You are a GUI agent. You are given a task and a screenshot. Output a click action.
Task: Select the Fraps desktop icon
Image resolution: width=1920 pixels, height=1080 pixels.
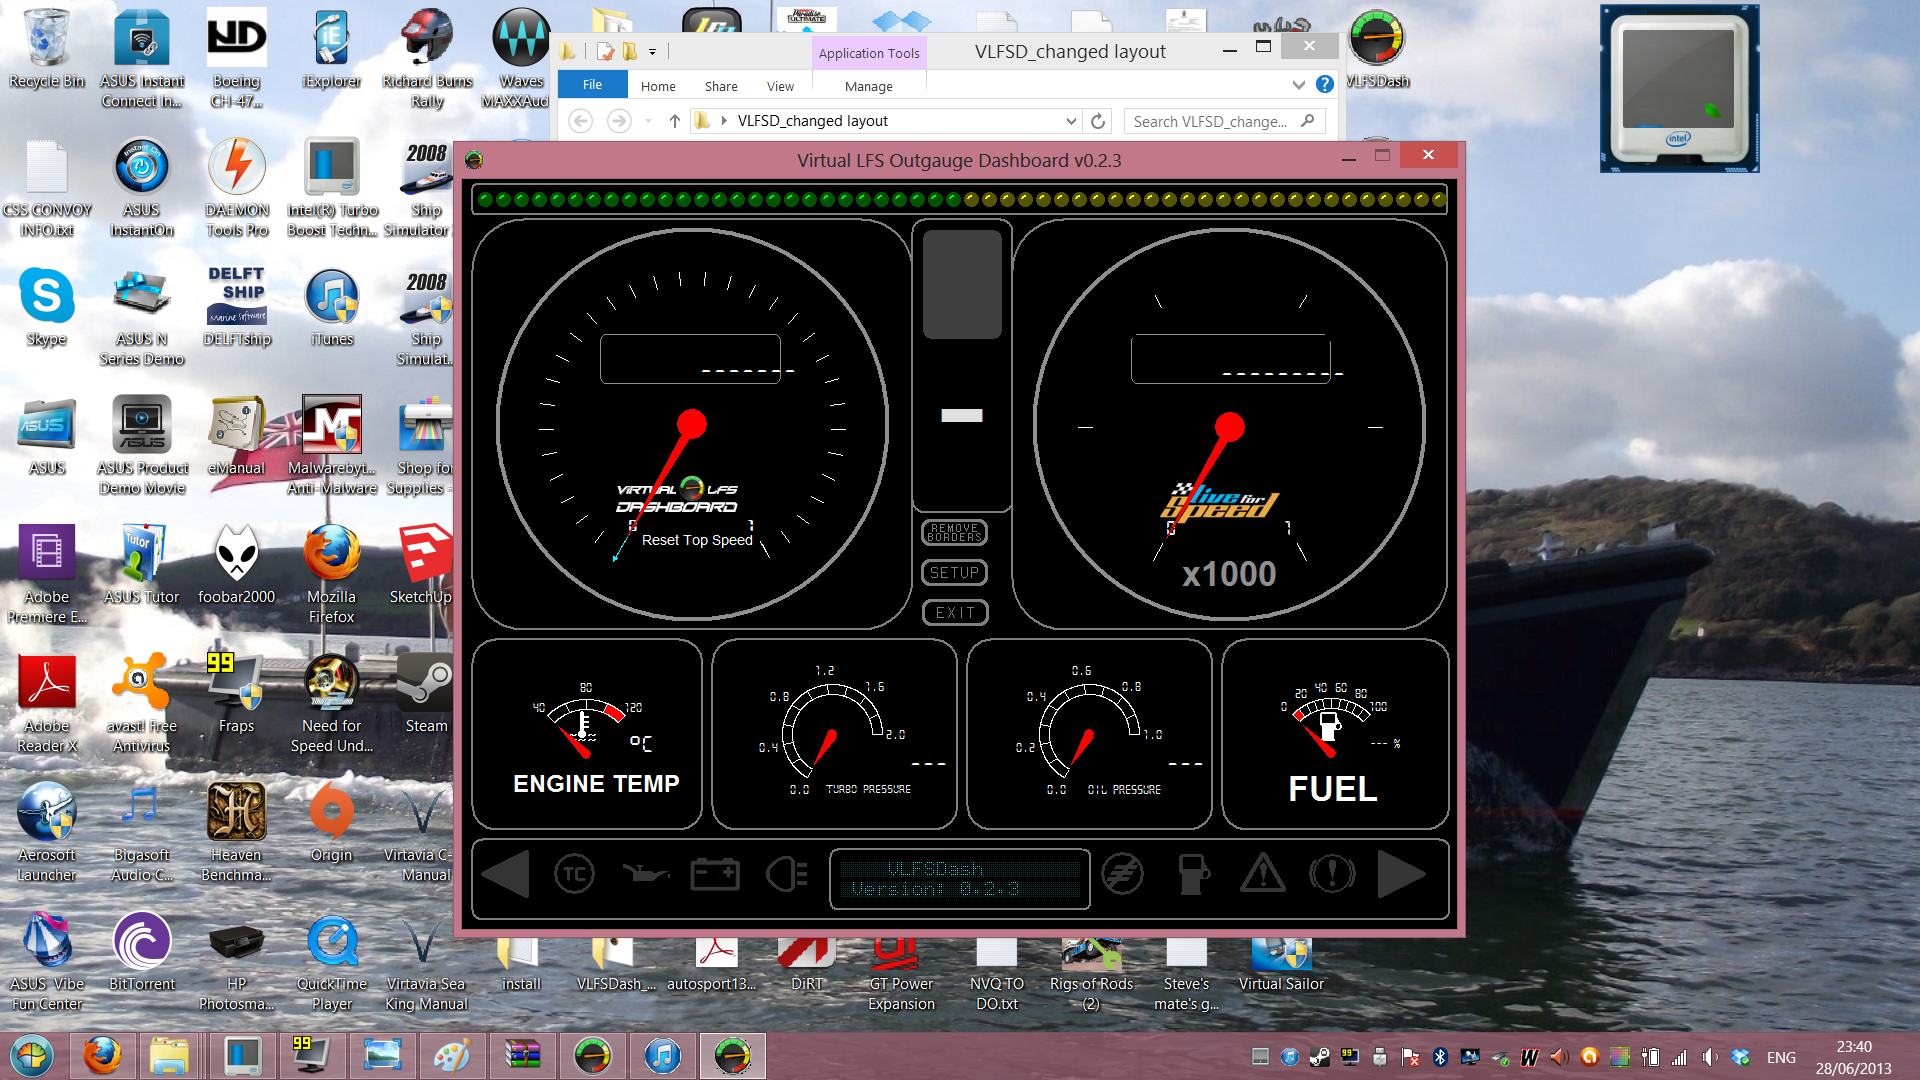pos(236,692)
